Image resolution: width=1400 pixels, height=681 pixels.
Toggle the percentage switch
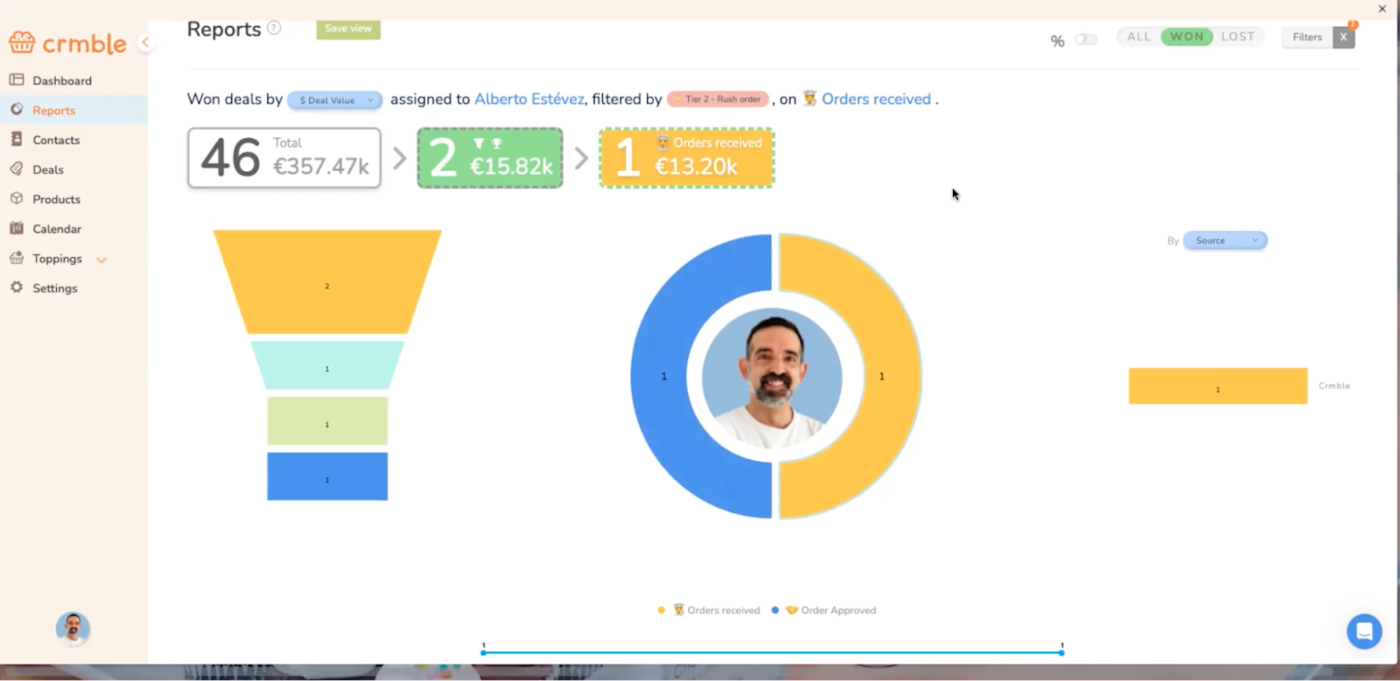pyautogui.click(x=1086, y=40)
